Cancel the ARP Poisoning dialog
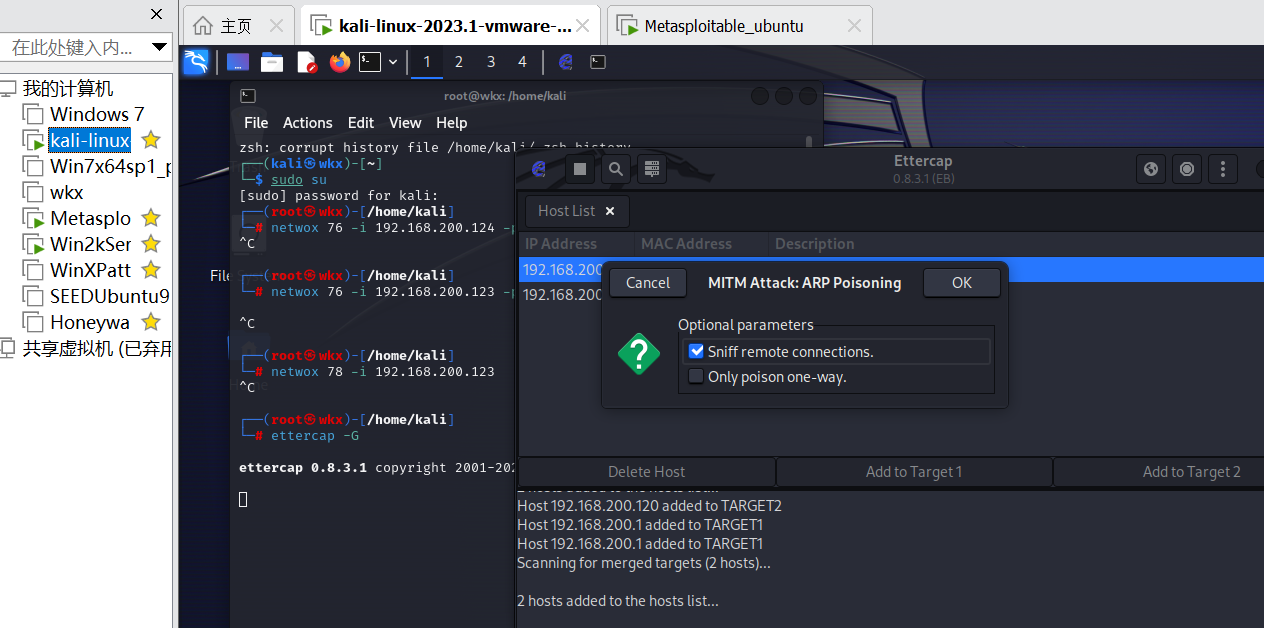 [648, 282]
